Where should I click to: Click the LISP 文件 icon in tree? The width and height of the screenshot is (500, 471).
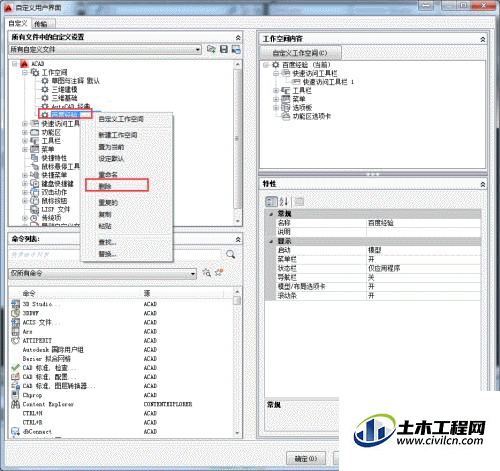coord(35,209)
